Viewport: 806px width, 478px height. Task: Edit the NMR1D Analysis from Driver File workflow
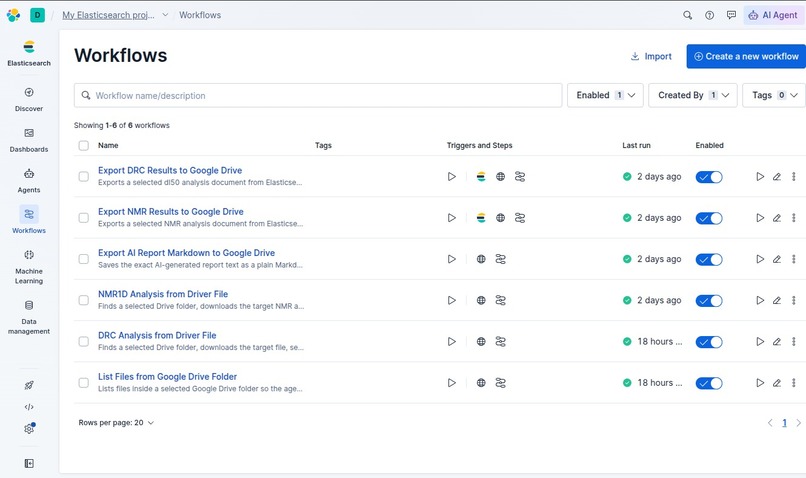[777, 300]
